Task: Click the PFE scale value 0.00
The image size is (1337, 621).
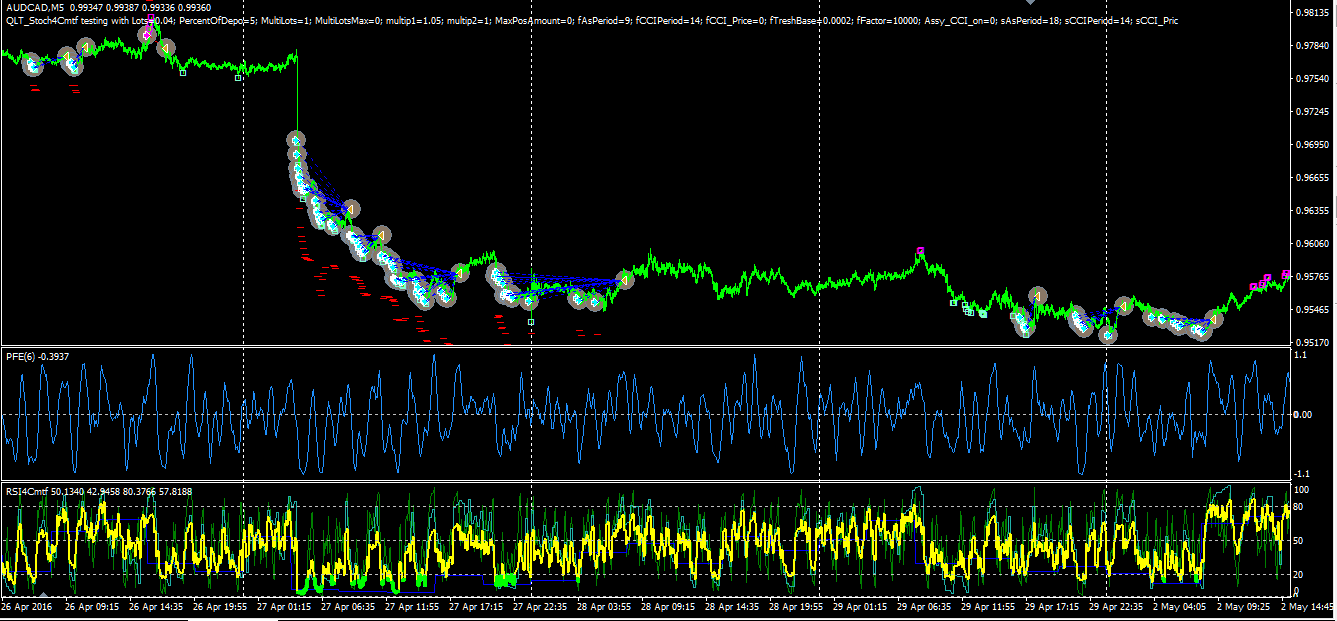Action: point(1302,414)
